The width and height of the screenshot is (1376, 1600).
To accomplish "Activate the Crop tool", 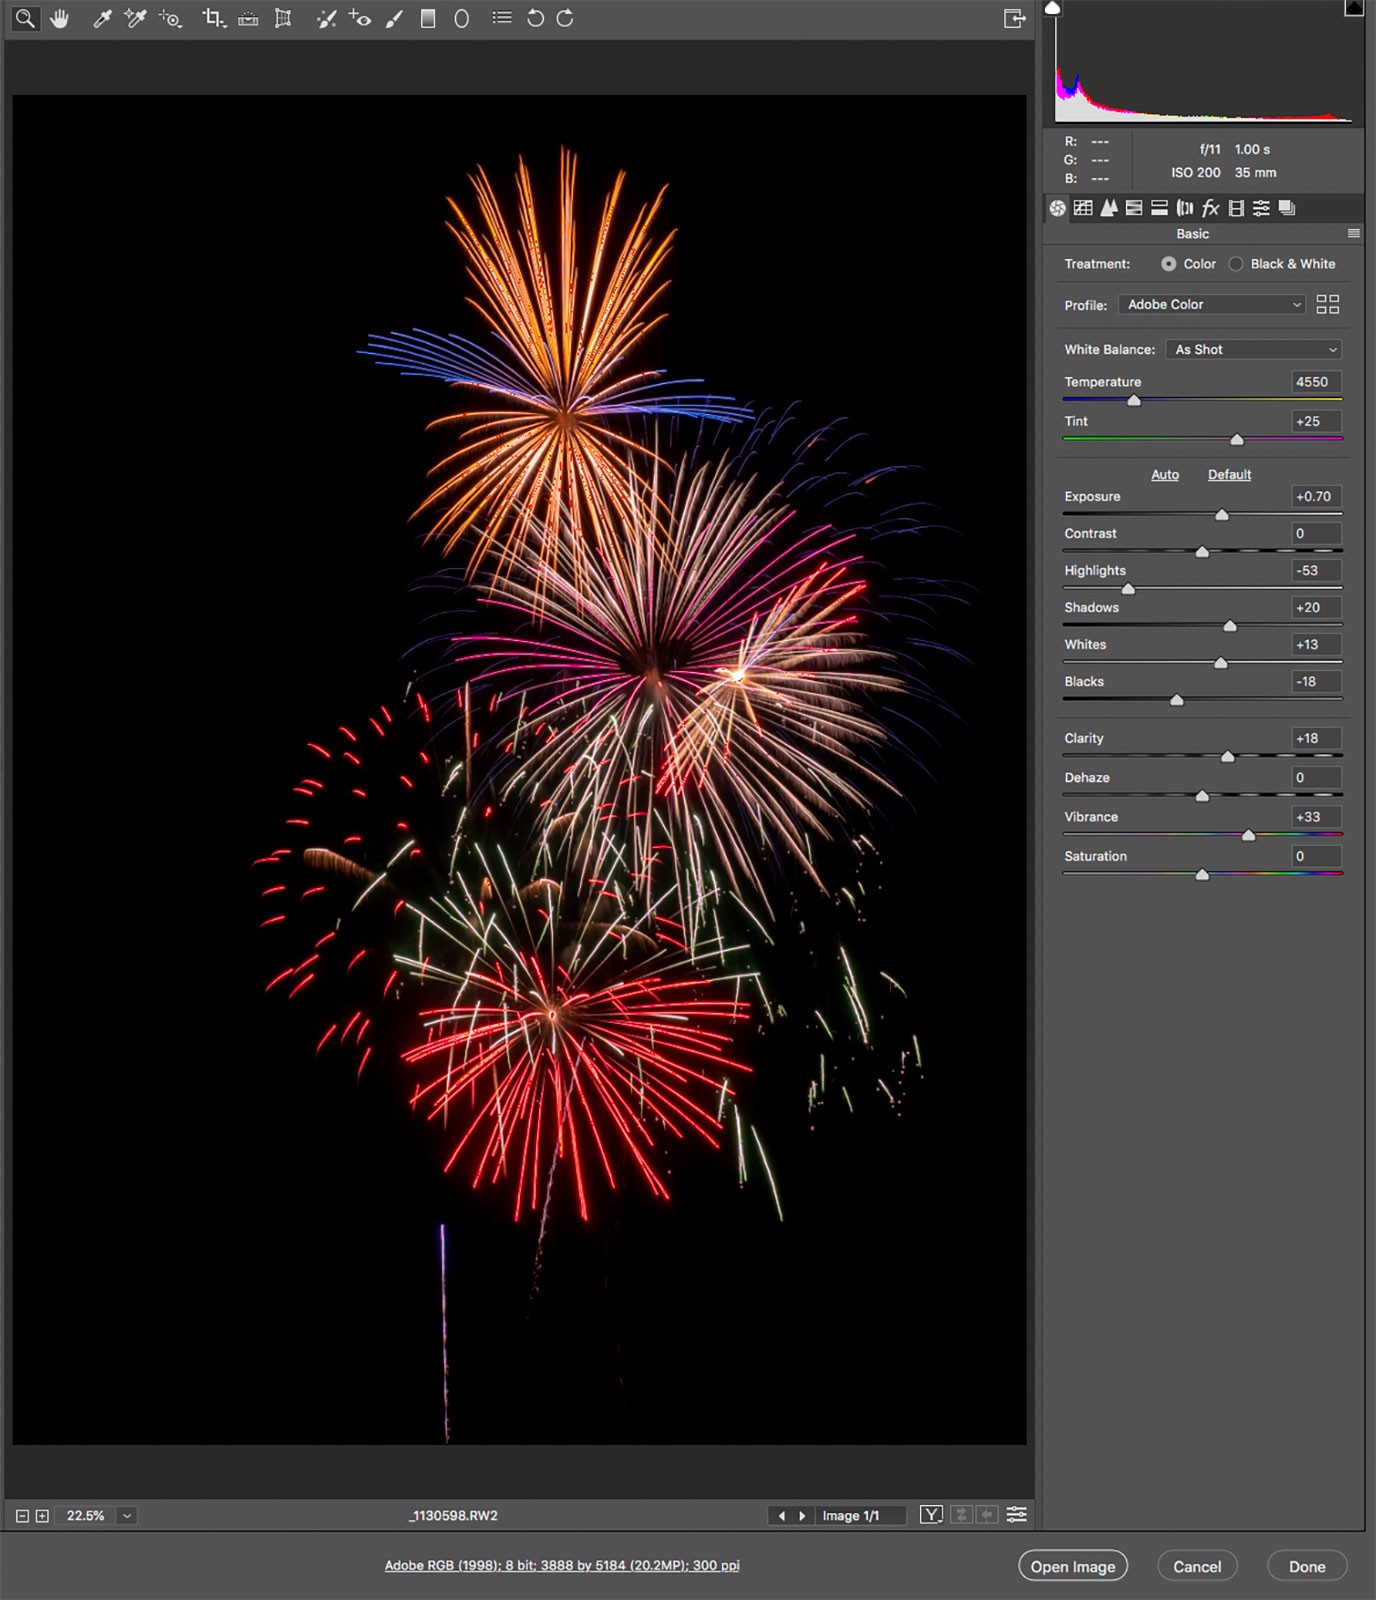I will [x=213, y=19].
